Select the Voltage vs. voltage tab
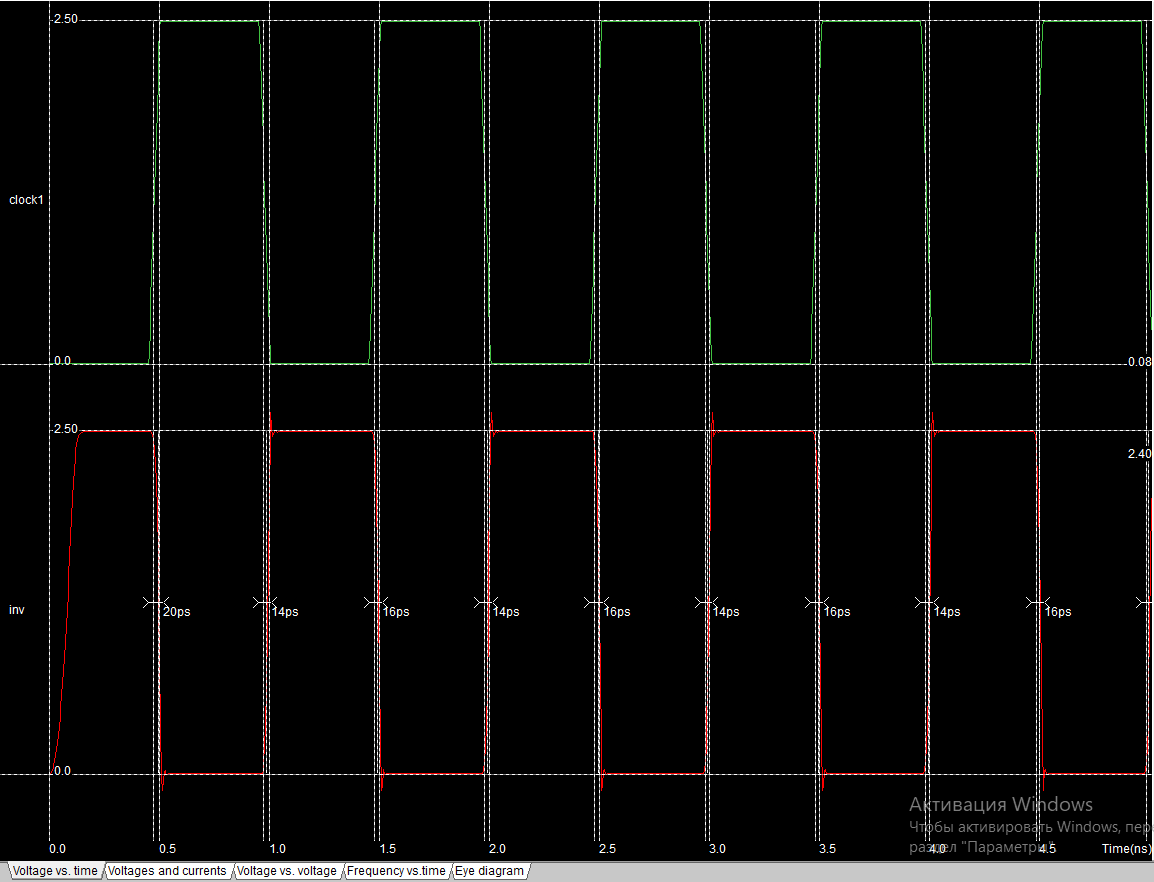 coord(286,871)
